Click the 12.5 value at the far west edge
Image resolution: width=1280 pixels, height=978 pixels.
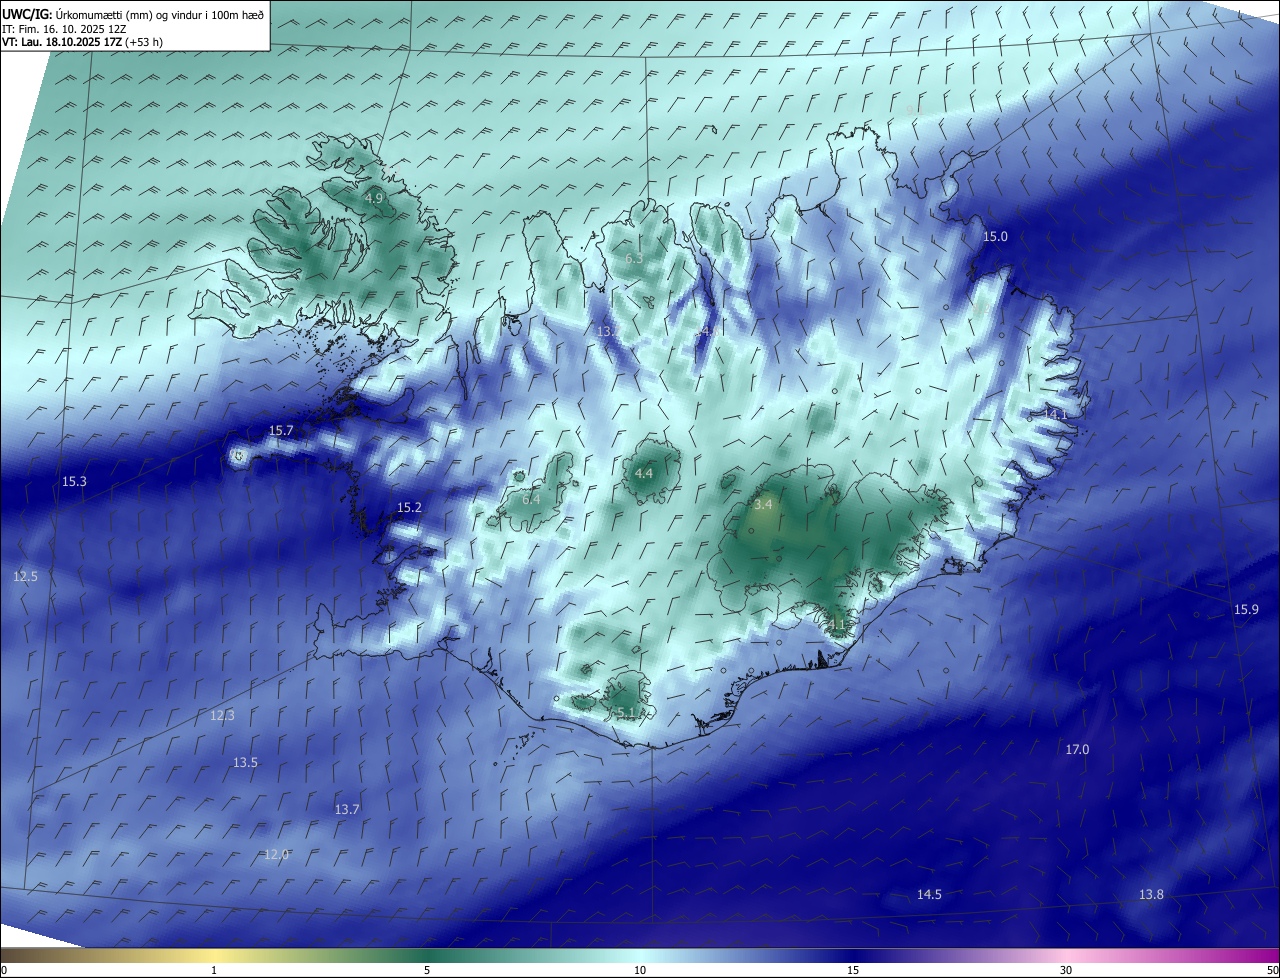pyautogui.click(x=25, y=577)
